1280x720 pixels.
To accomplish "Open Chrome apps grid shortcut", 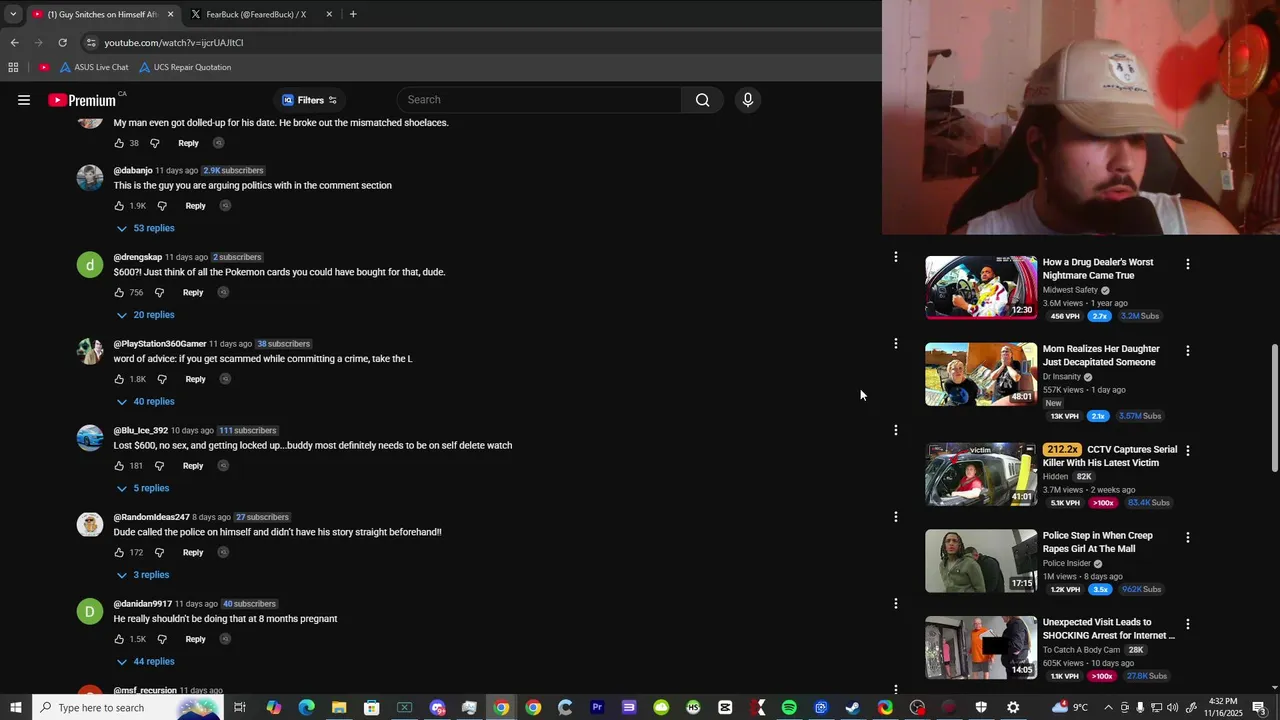I will [13, 67].
